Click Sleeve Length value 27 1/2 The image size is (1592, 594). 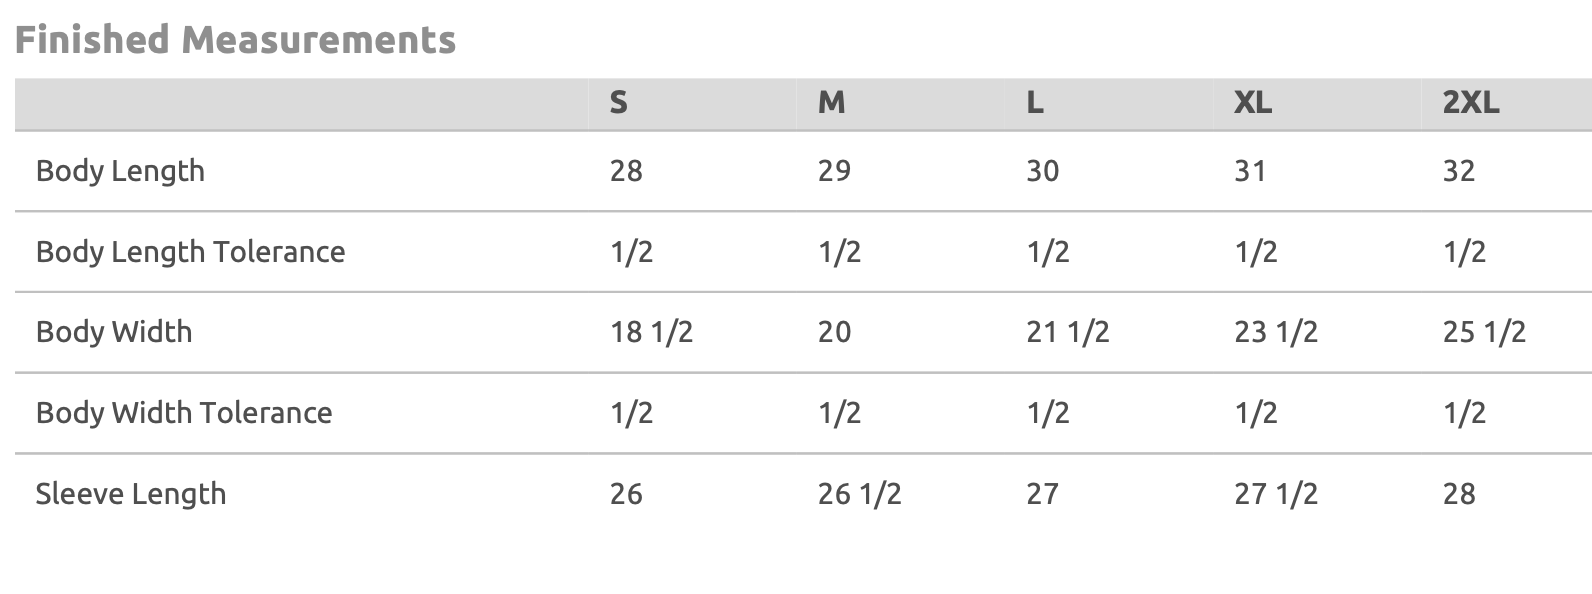pyautogui.click(x=1276, y=494)
